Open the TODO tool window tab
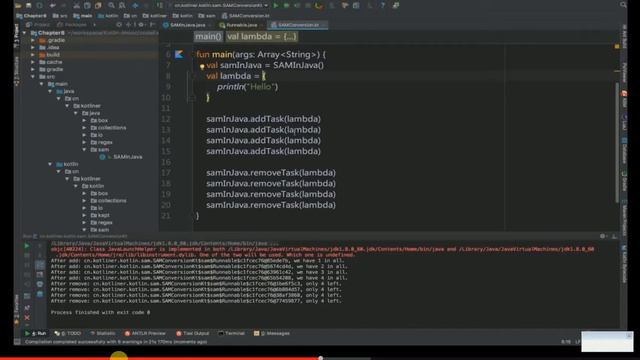The height and width of the screenshot is (360, 640). coord(68,333)
